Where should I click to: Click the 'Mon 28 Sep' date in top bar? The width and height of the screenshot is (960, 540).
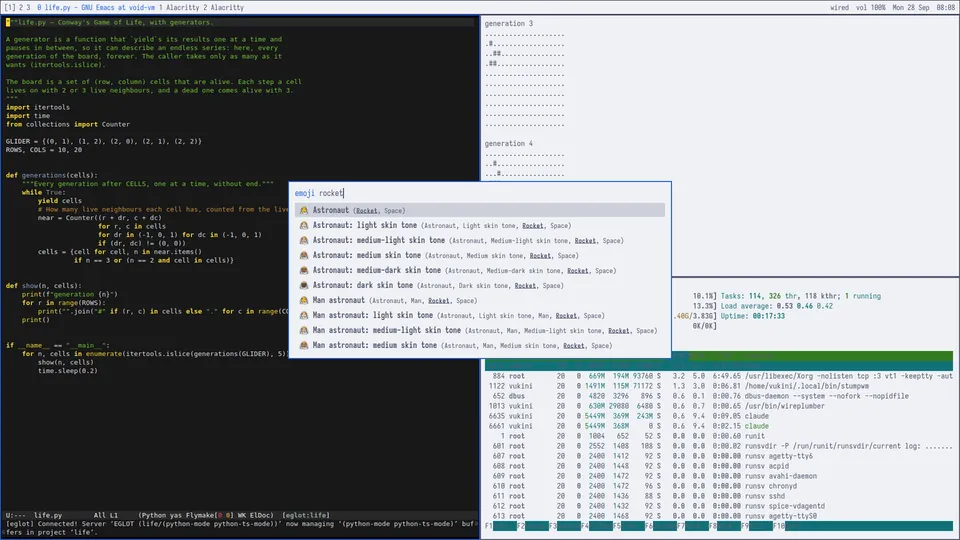coord(911,7)
